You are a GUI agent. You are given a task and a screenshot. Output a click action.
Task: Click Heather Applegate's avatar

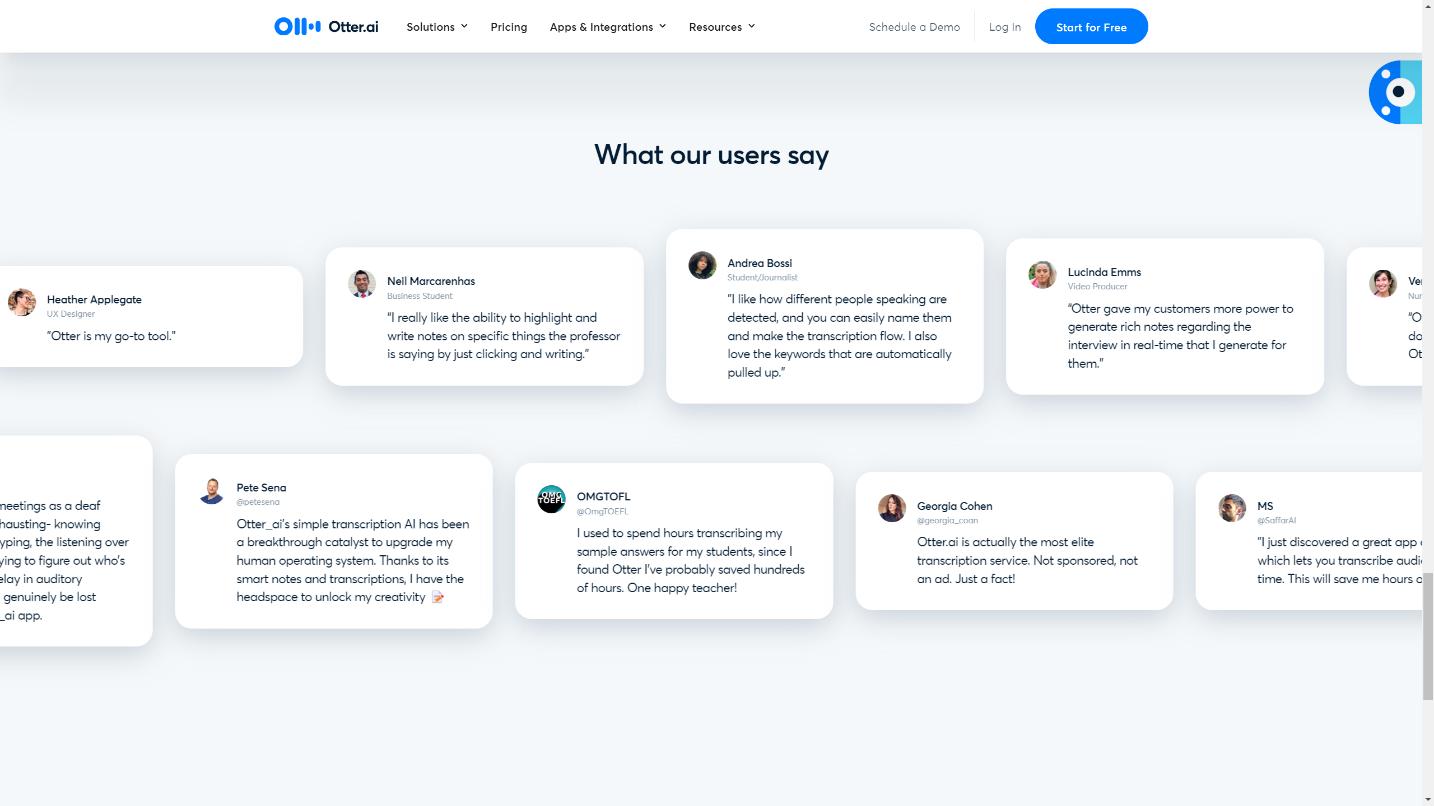coord(22,302)
